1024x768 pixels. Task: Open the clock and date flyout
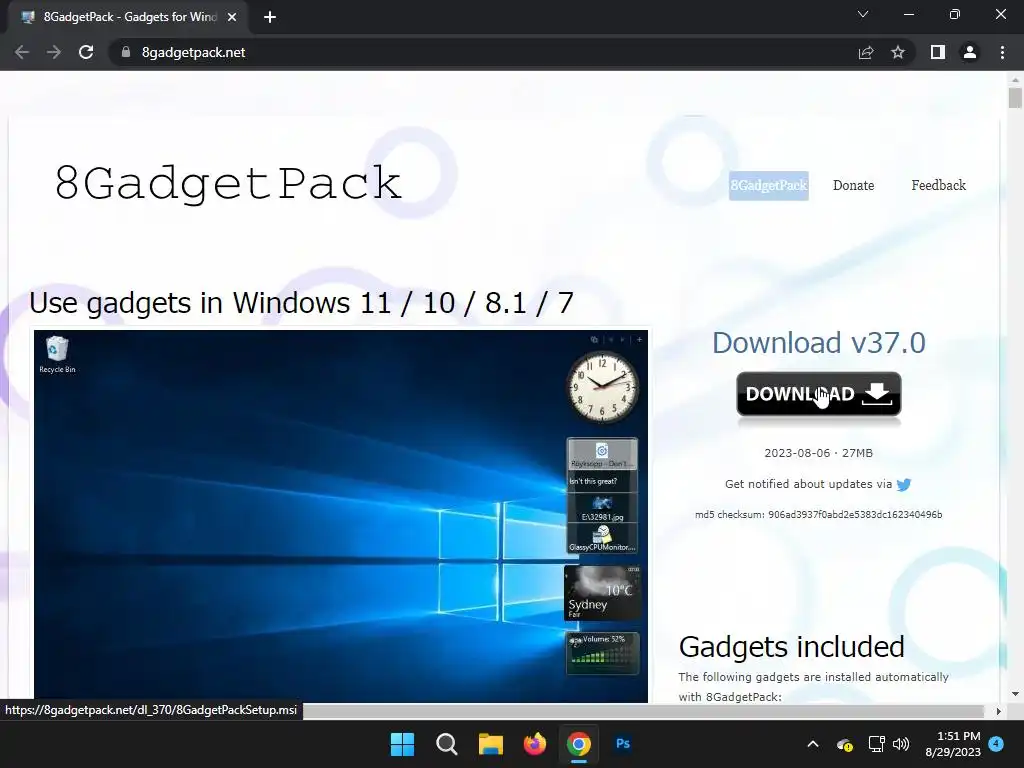click(x=953, y=744)
